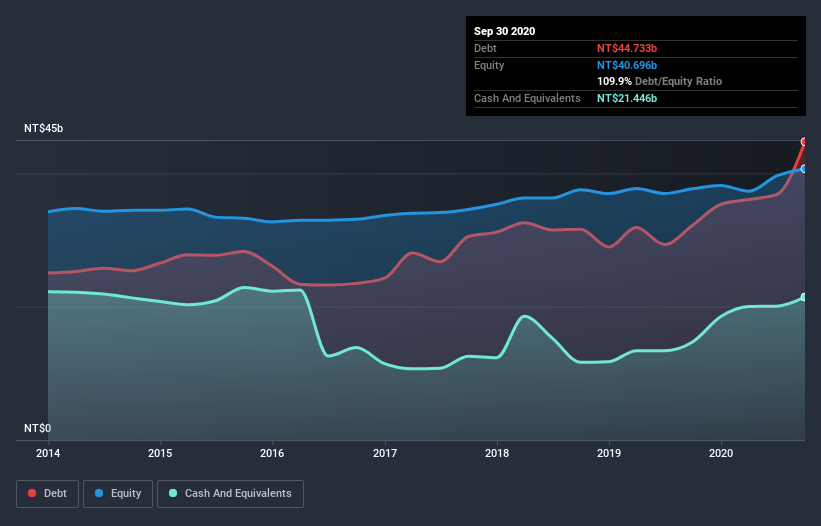Click the NT$0 y-axis label
The height and width of the screenshot is (526, 821).
click(x=38, y=428)
